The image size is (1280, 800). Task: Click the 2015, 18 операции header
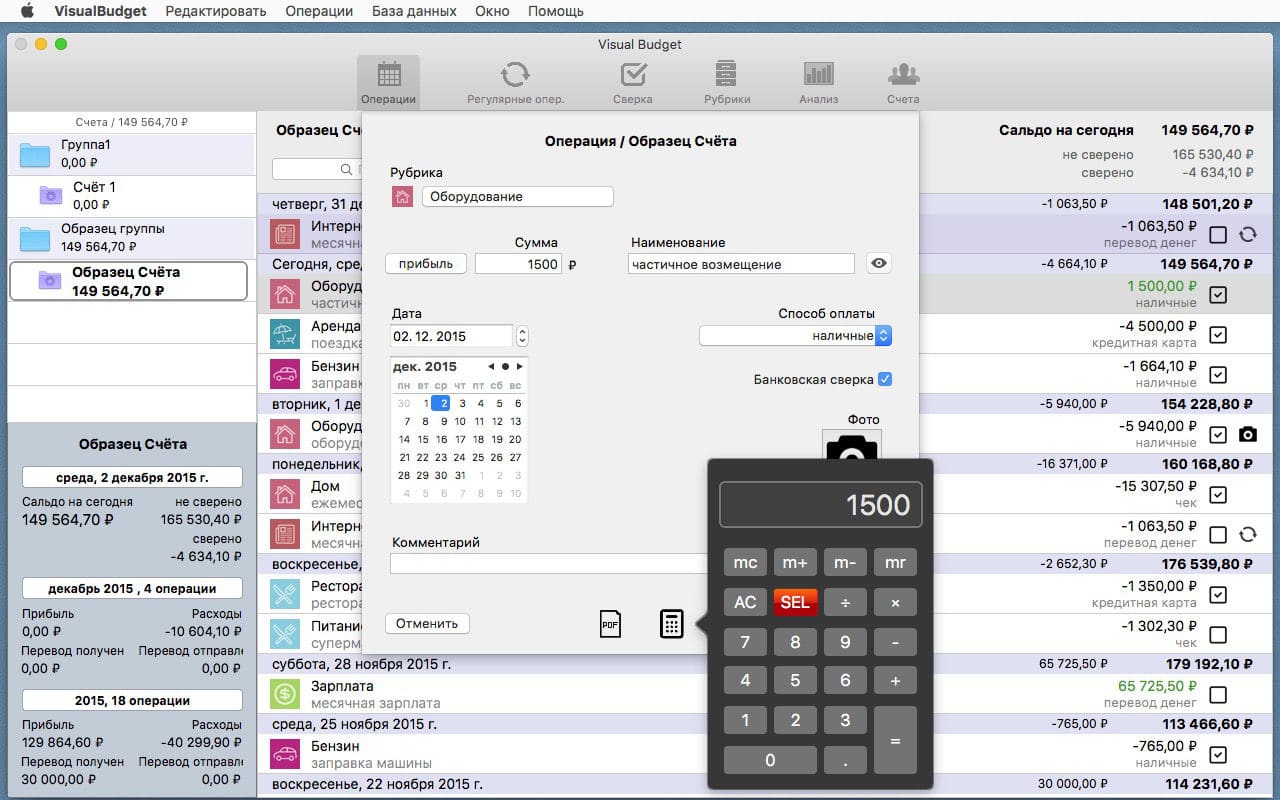click(132, 700)
